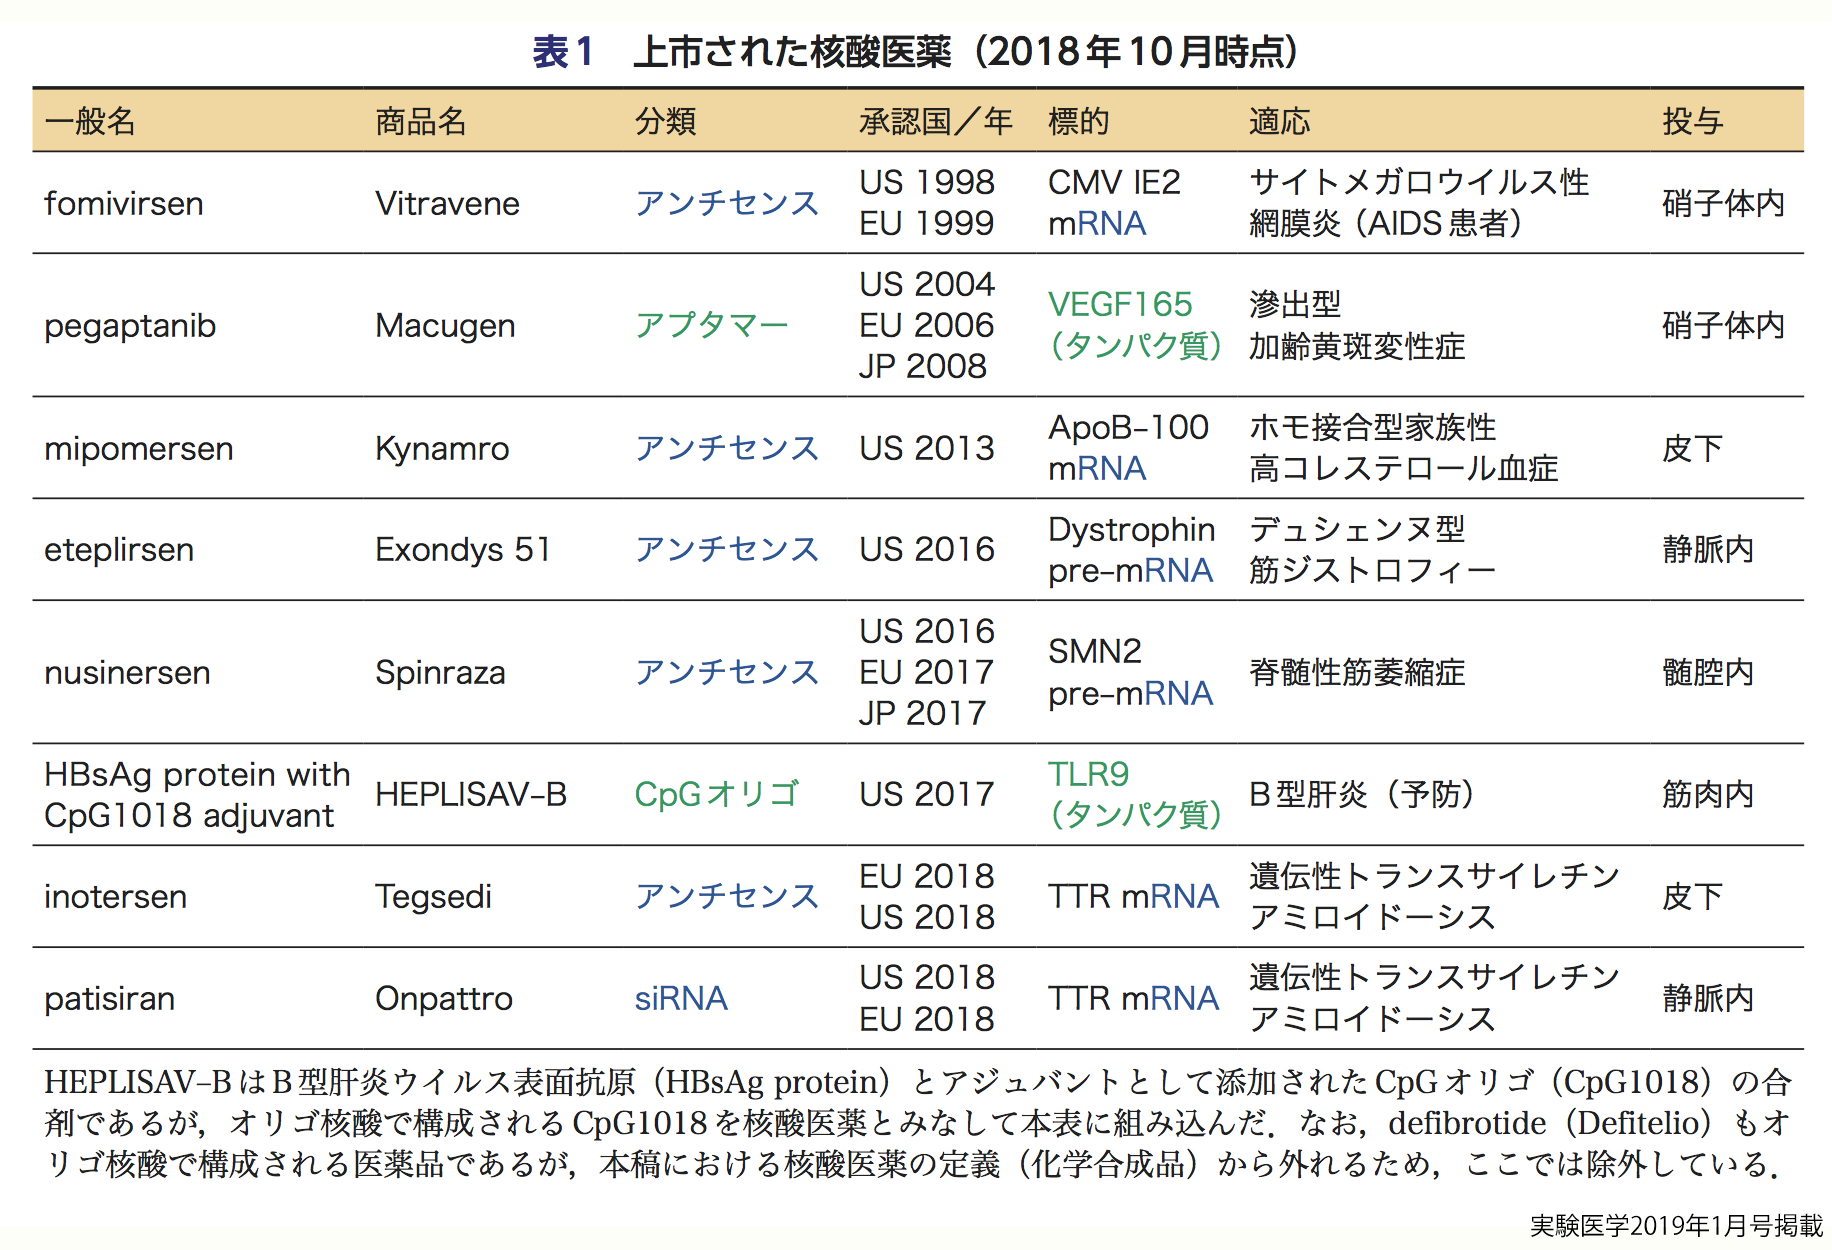
Task: Click the green アプタマー classification
Action: 712,325
